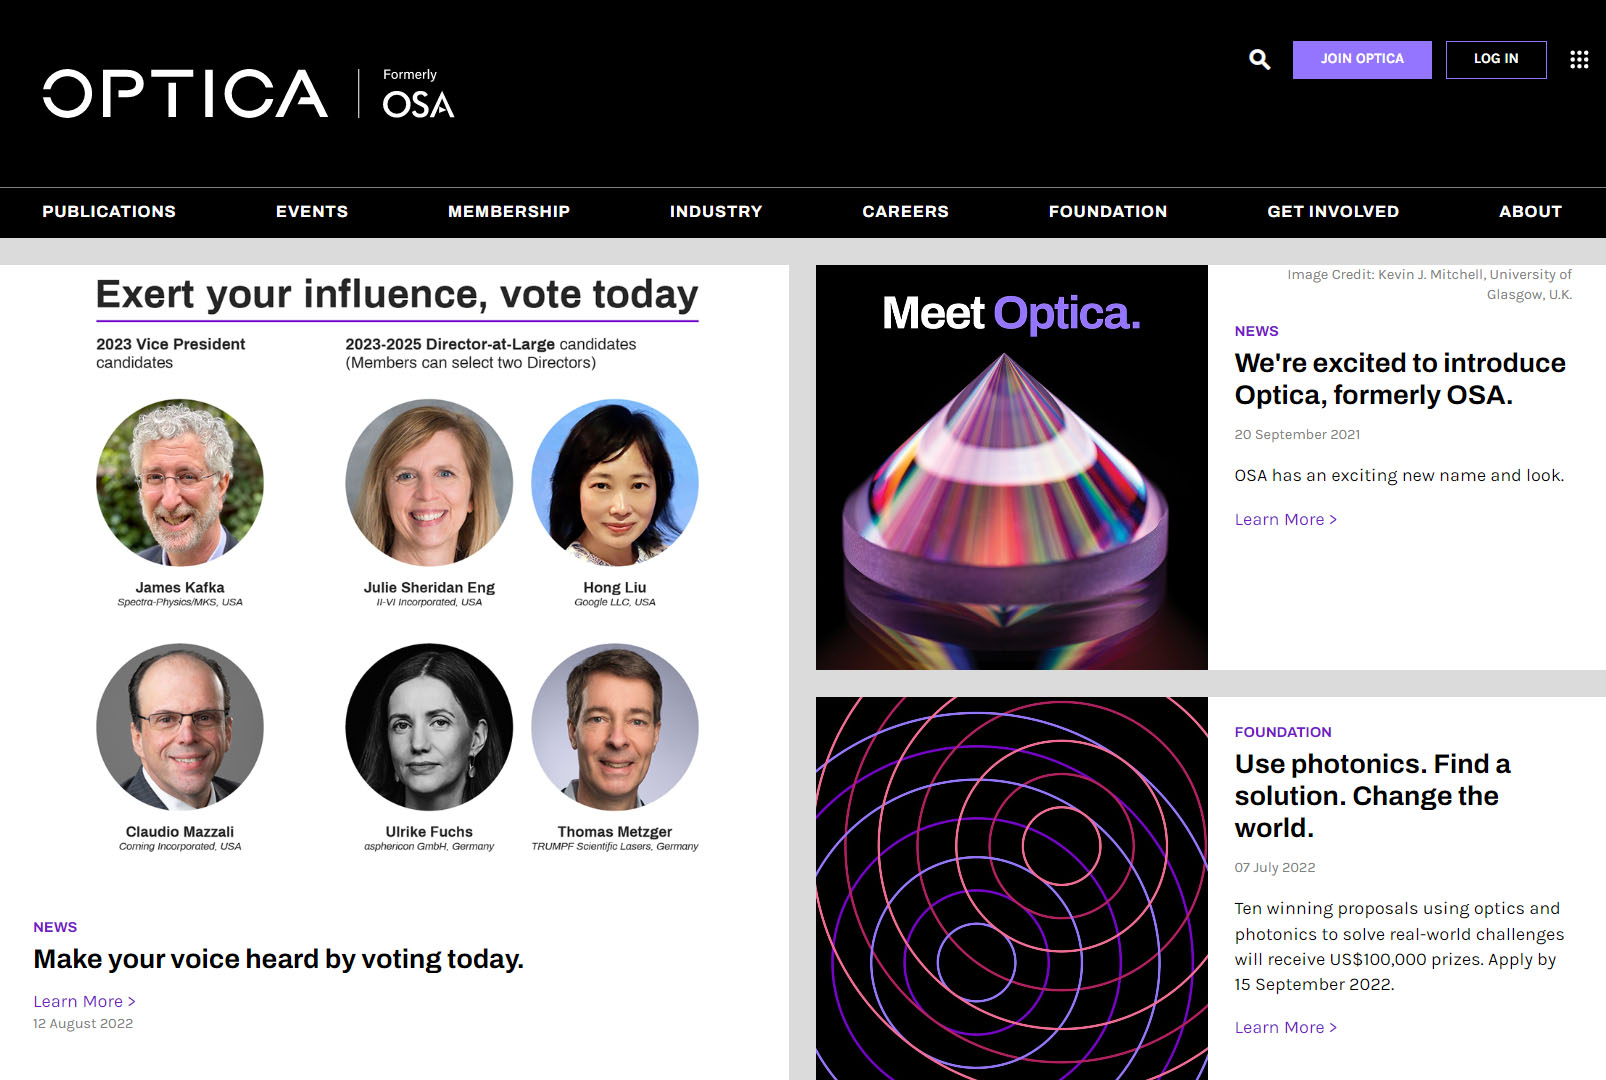Screen dimensions: 1606x1080
Task: Click the About menu item
Action: 1529,212
